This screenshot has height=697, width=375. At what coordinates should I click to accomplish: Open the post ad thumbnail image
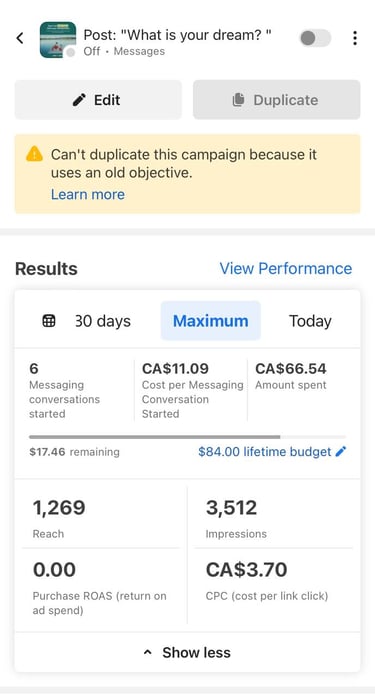pyautogui.click(x=58, y=40)
